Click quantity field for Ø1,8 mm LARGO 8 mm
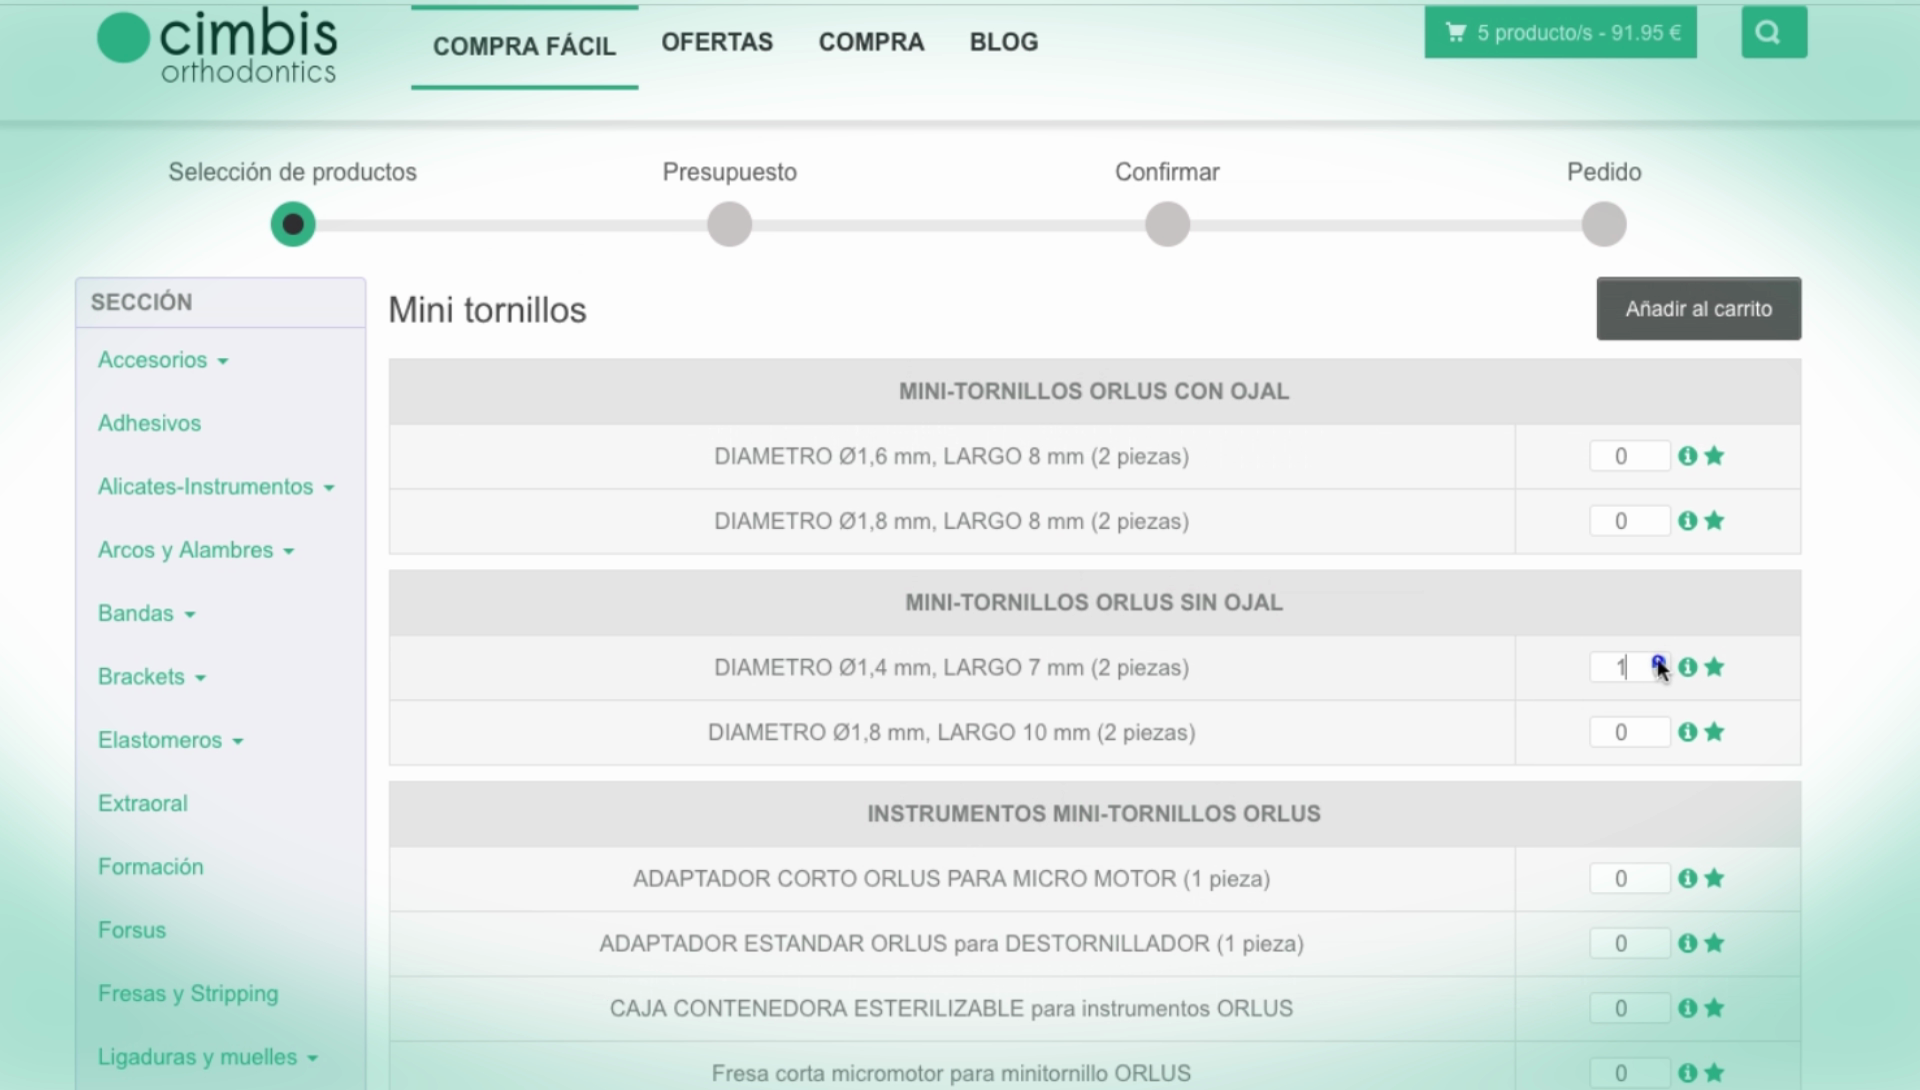Viewport: 1920px width, 1090px height. click(1627, 521)
